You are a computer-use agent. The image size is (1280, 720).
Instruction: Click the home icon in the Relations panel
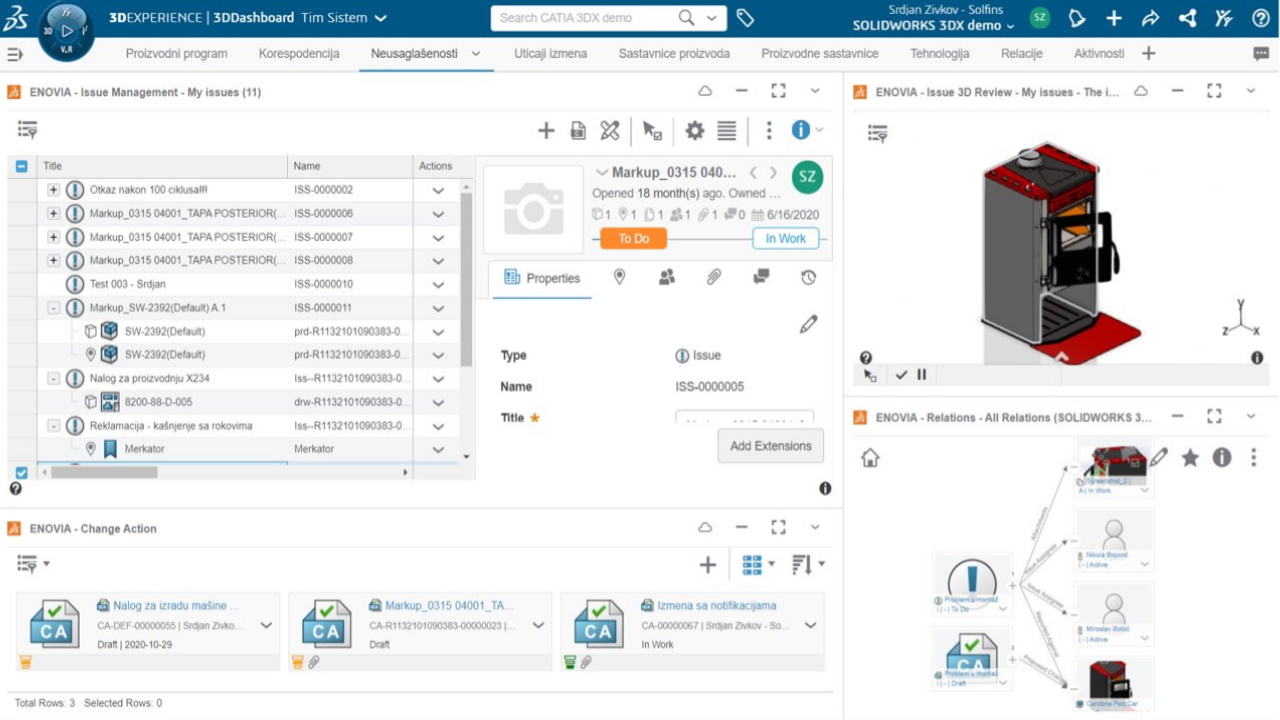click(x=869, y=457)
